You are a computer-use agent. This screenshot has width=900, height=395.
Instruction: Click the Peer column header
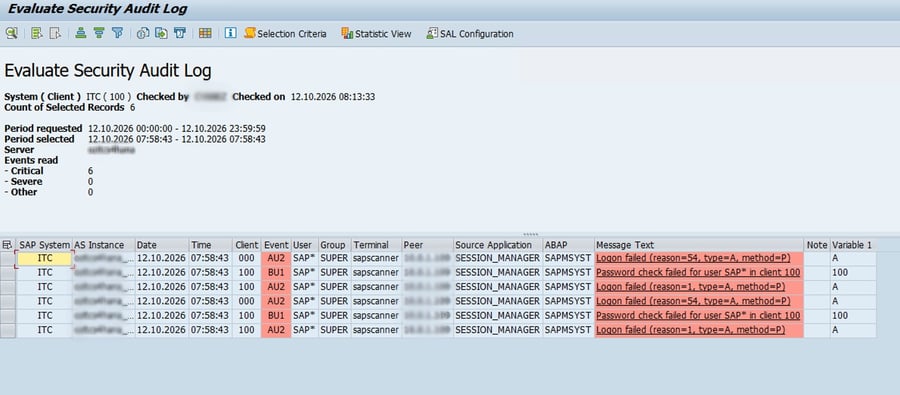point(428,245)
